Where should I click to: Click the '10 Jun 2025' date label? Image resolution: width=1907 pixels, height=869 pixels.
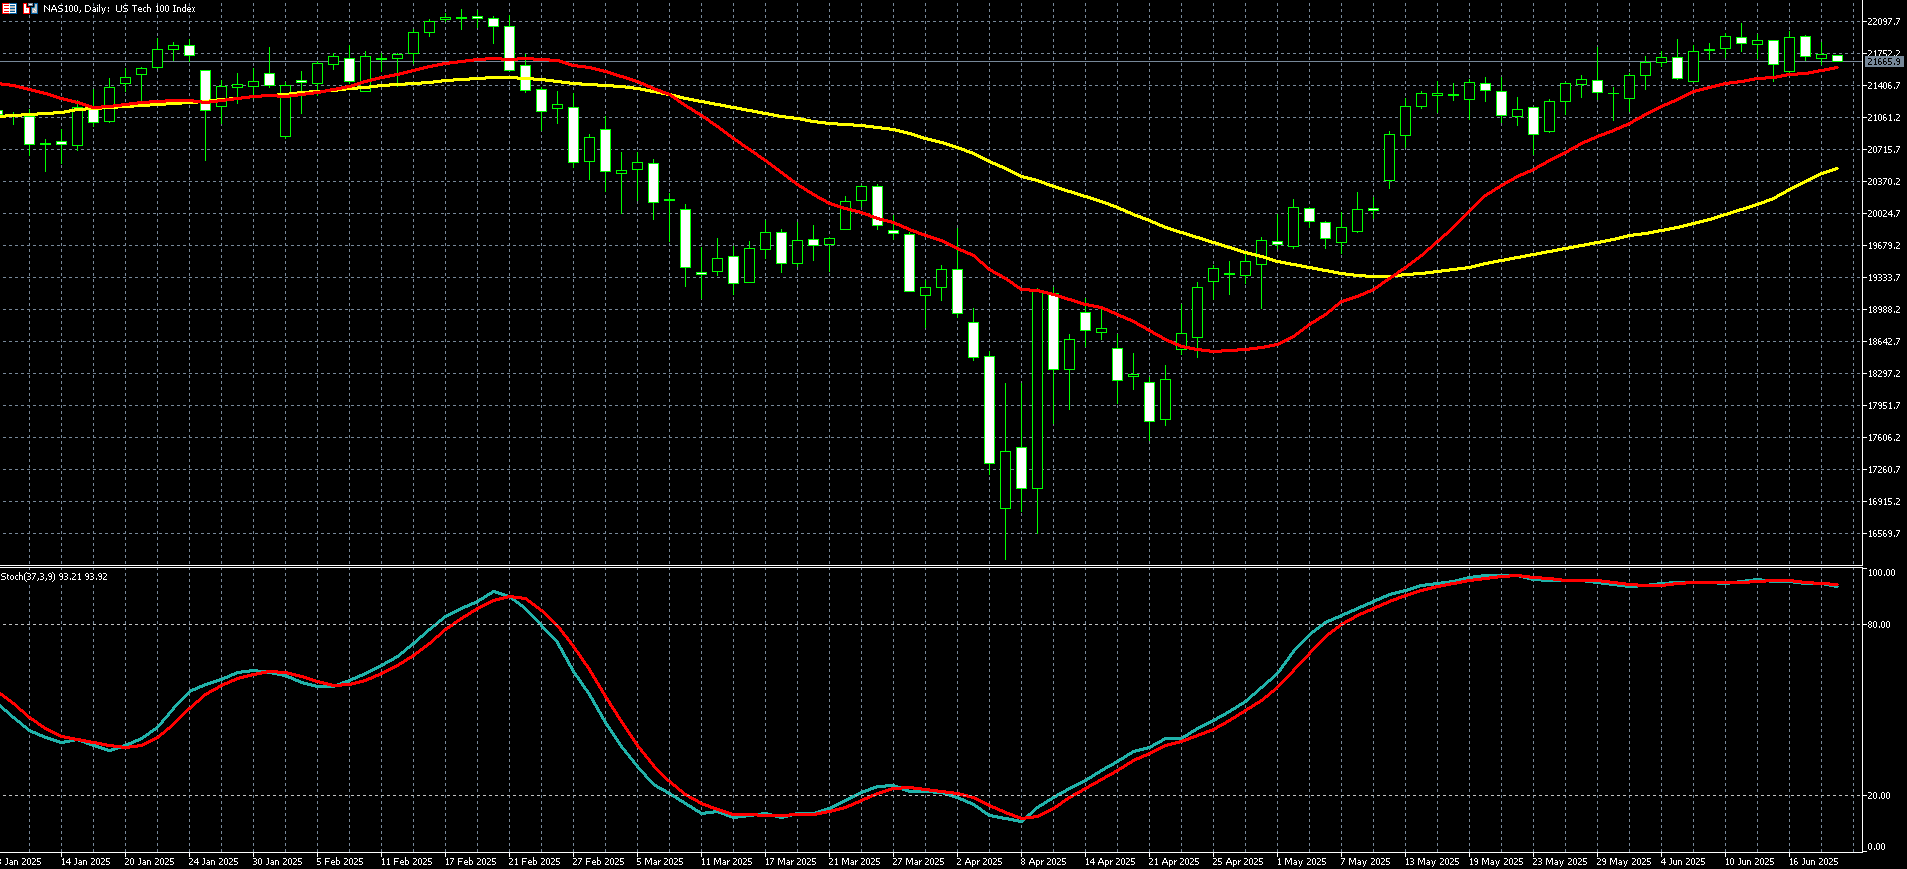tap(1750, 861)
